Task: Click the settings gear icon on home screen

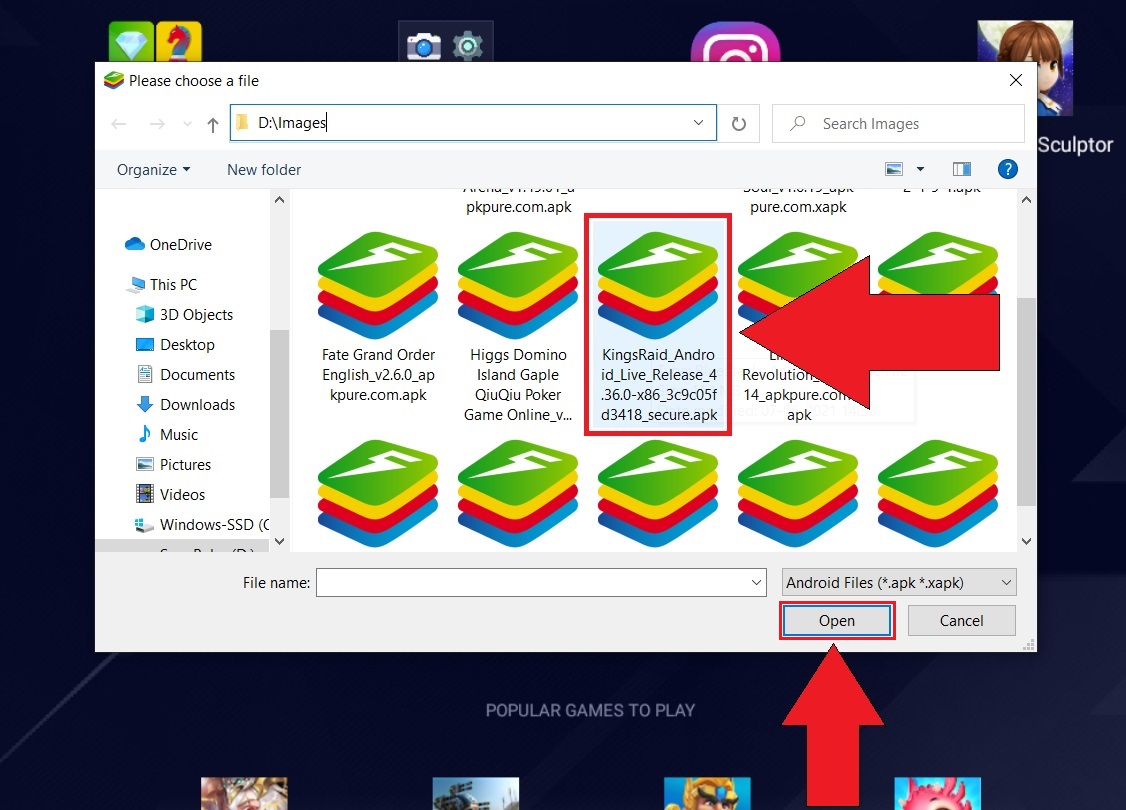Action: pos(467,47)
